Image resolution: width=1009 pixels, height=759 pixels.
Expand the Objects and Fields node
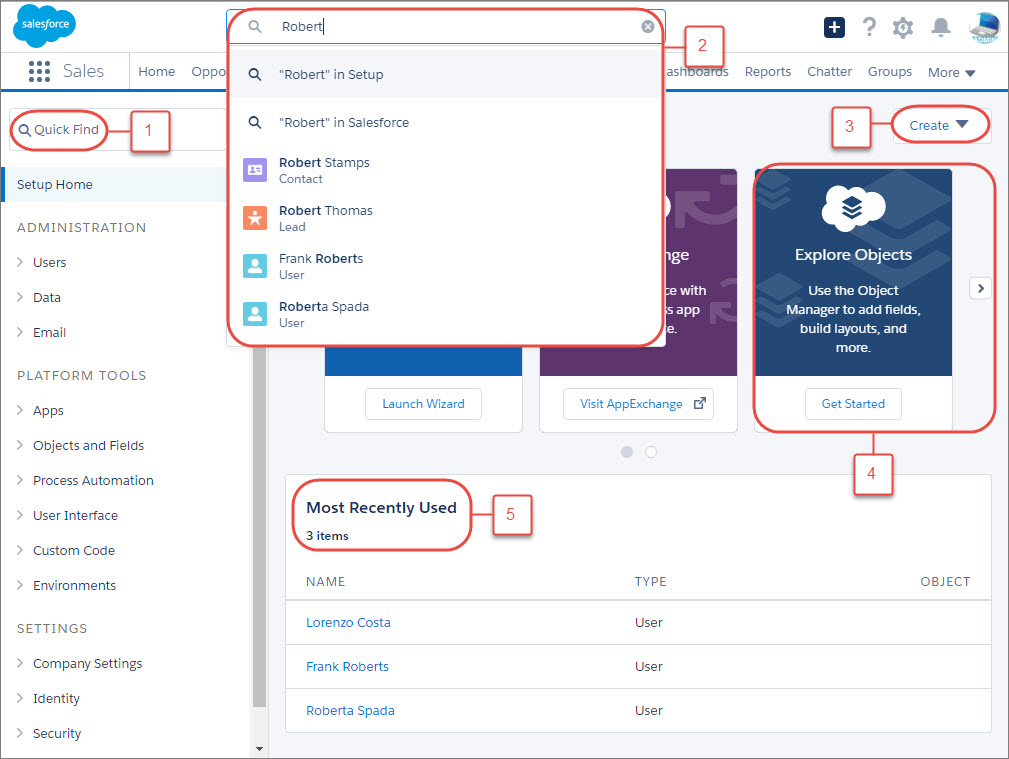(x=19, y=445)
